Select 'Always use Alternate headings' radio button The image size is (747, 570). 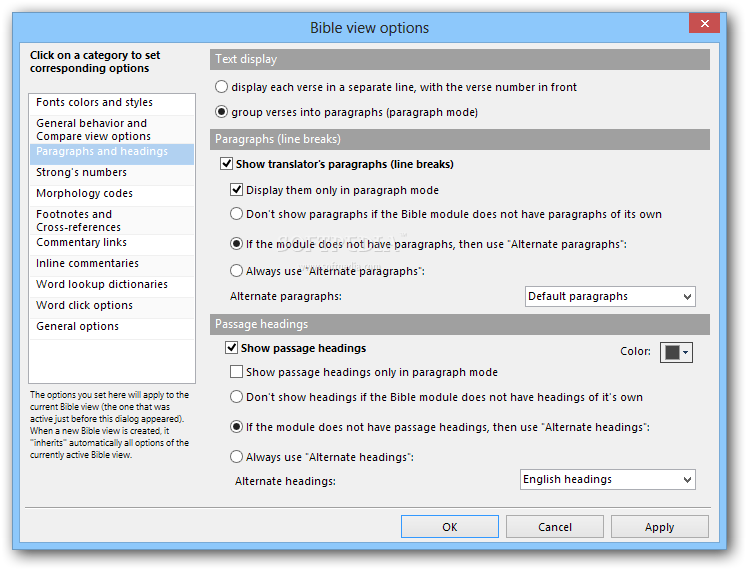pos(236,457)
